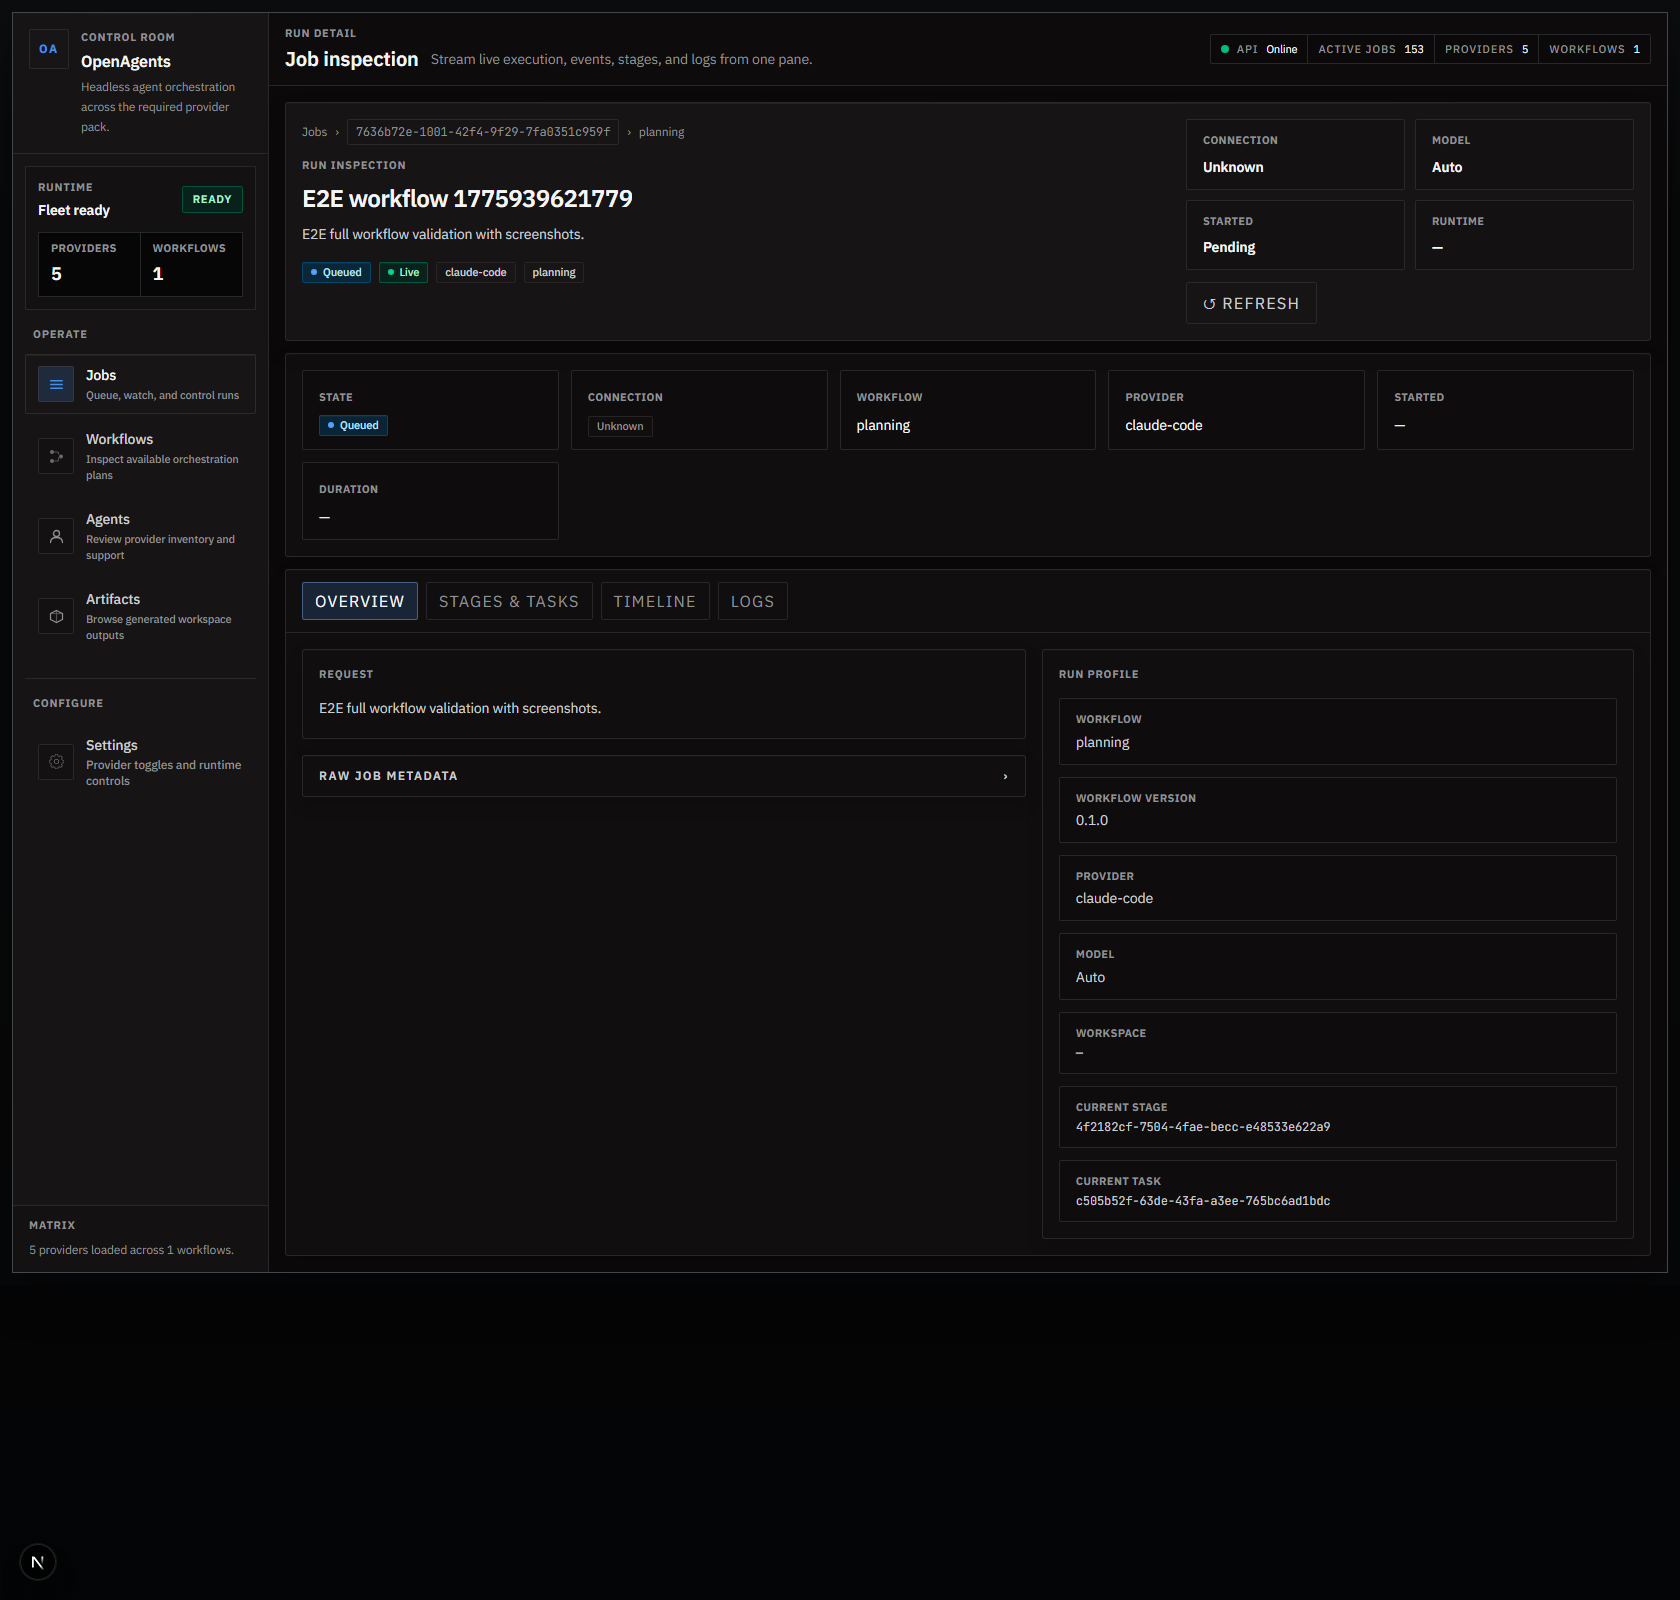Click the Queued tag under job title
The height and width of the screenshot is (1600, 1680).
(336, 272)
